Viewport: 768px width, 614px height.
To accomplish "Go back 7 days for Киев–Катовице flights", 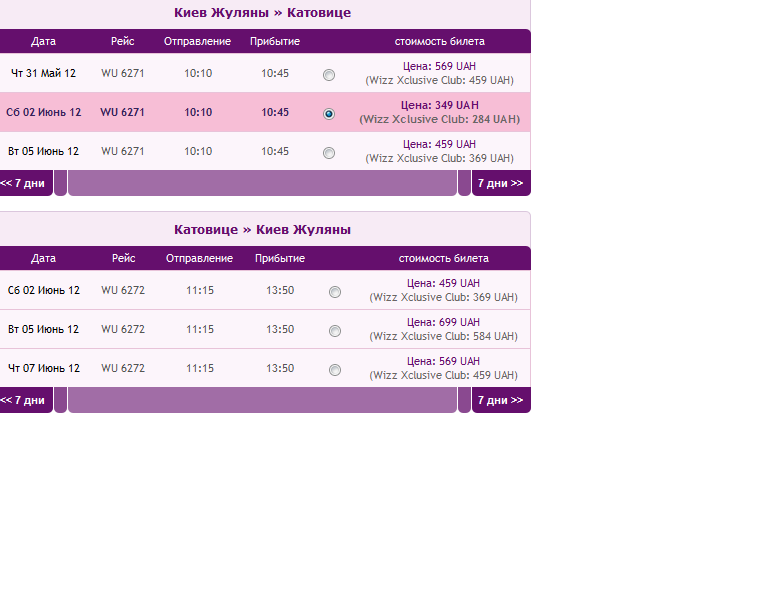I will 24,183.
